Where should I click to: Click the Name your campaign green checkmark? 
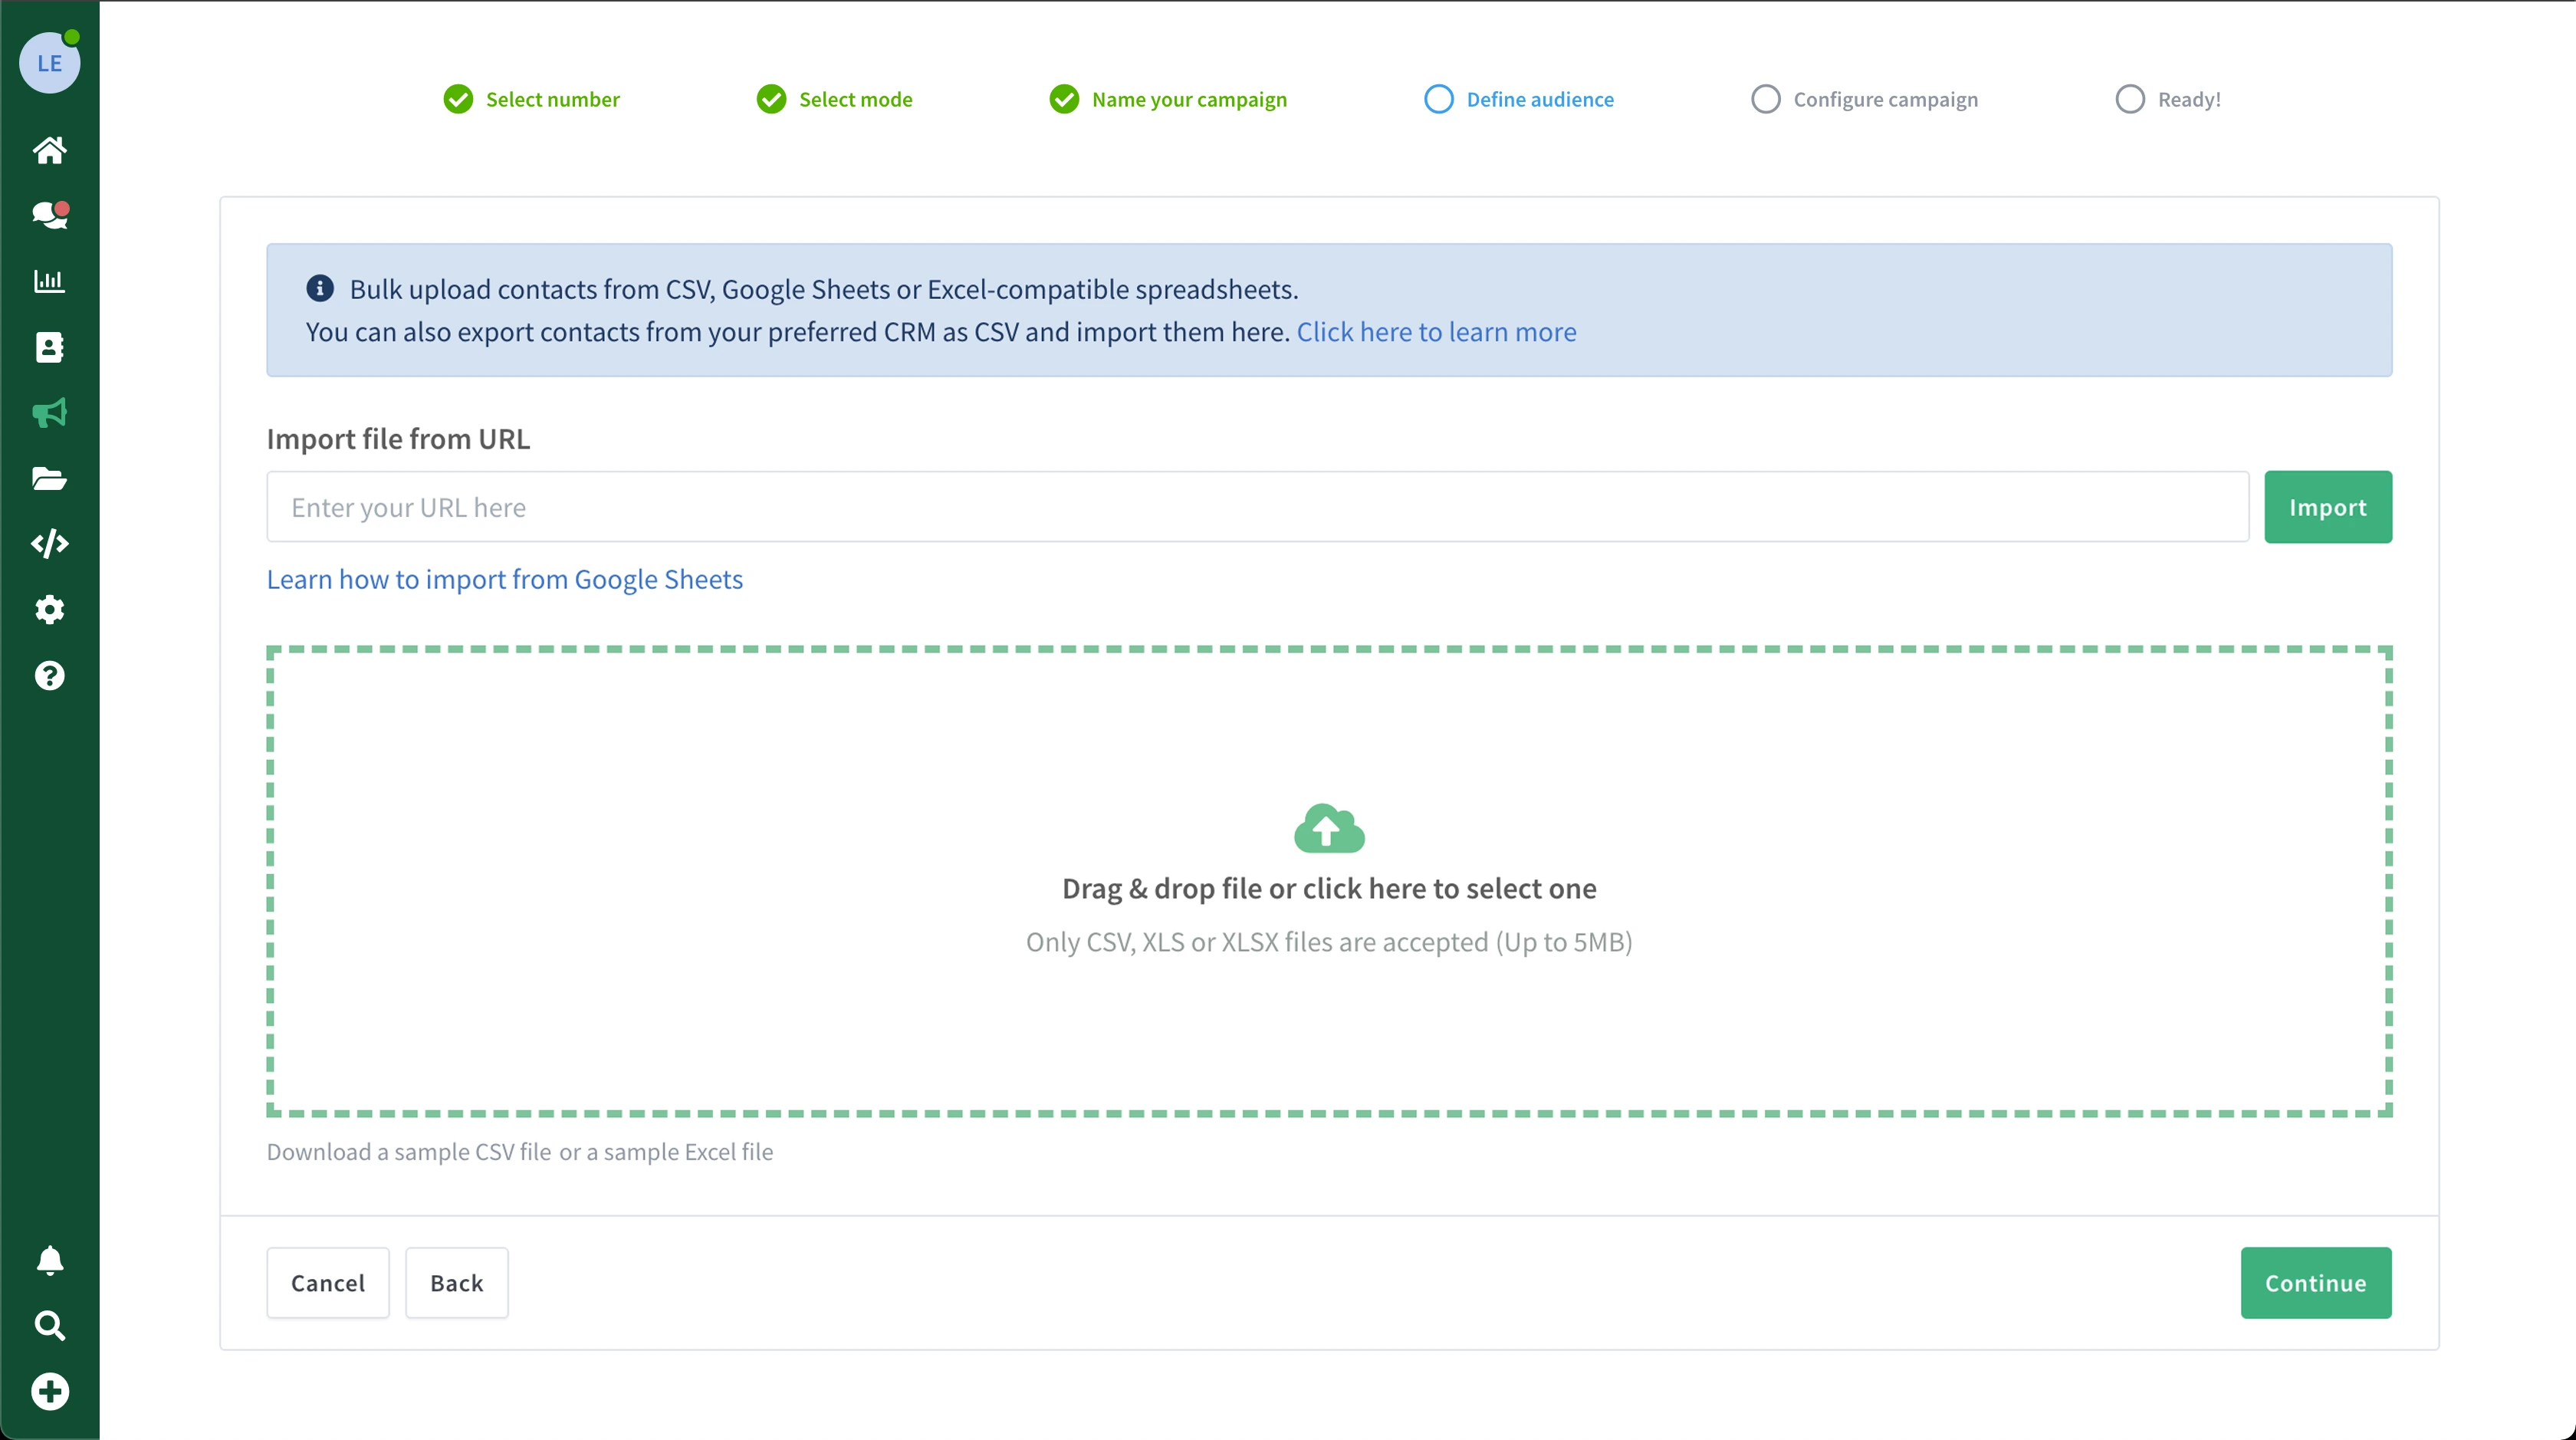click(x=1064, y=99)
